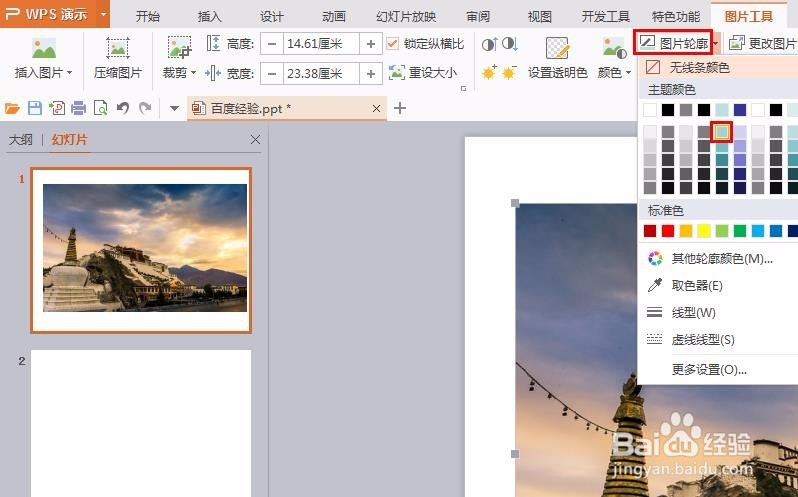The height and width of the screenshot is (497, 798).
Task: Click the Print icon
Action: (78, 108)
